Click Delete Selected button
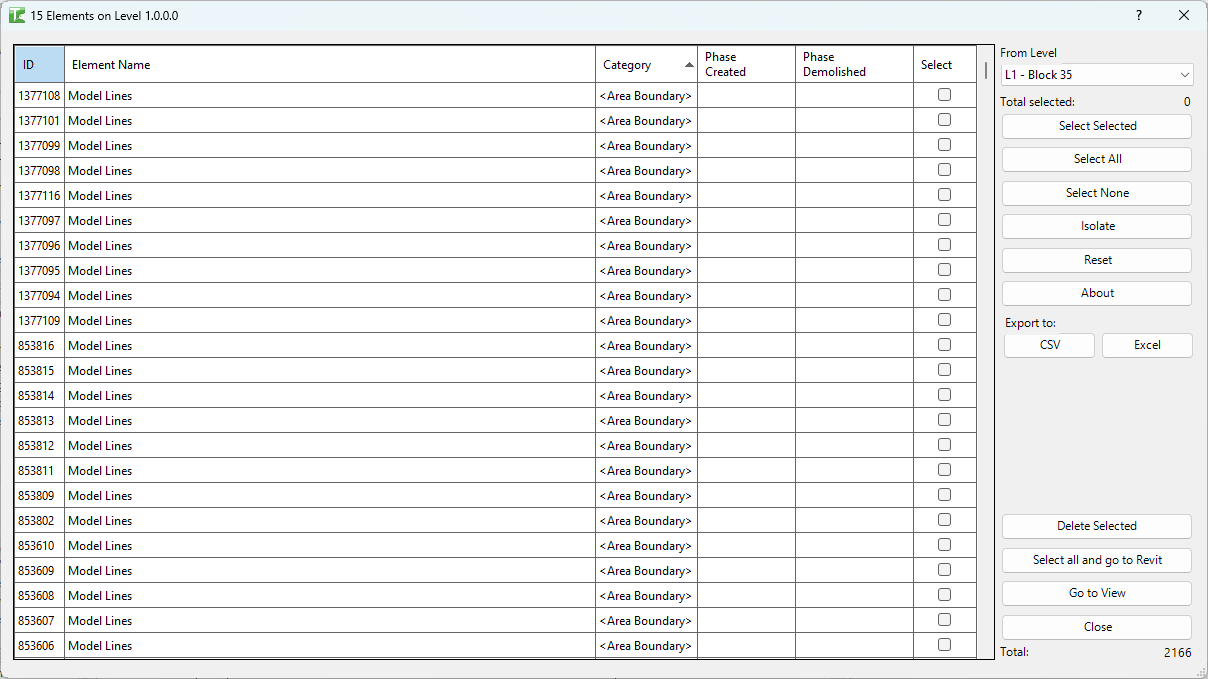Screen dimensions: 1208x679 1096,526
